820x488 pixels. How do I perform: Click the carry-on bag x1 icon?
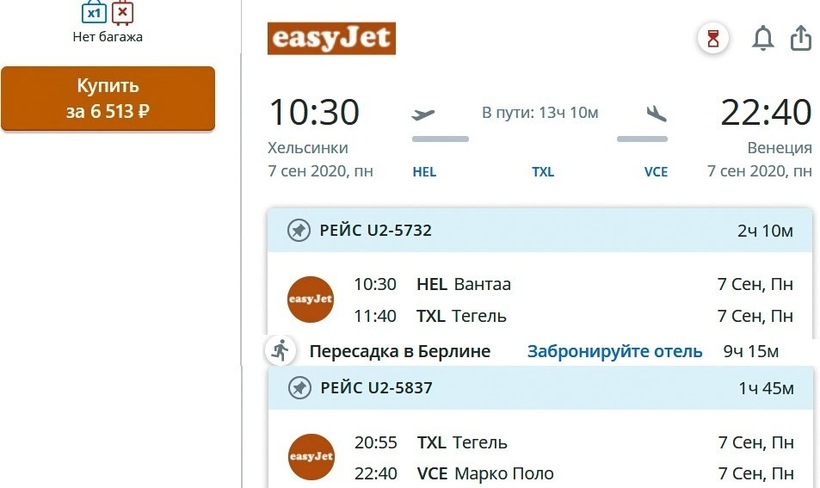pos(93,13)
